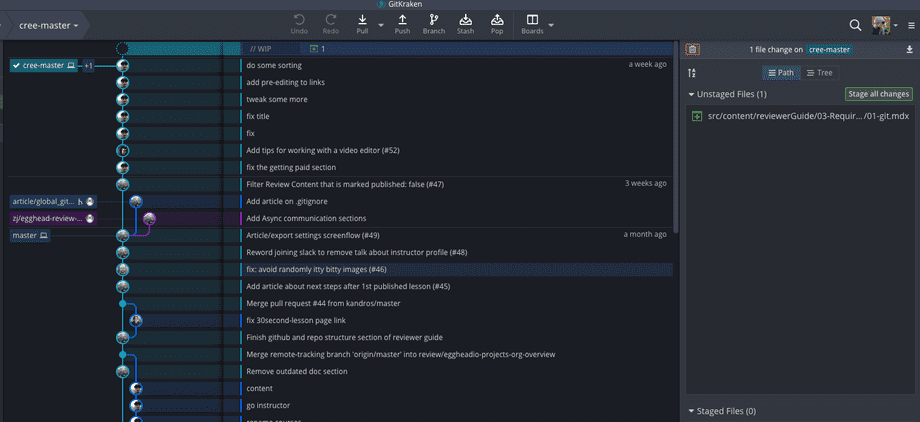Click the commit graph vertical scrollbar
920x422 pixels.
676,138
